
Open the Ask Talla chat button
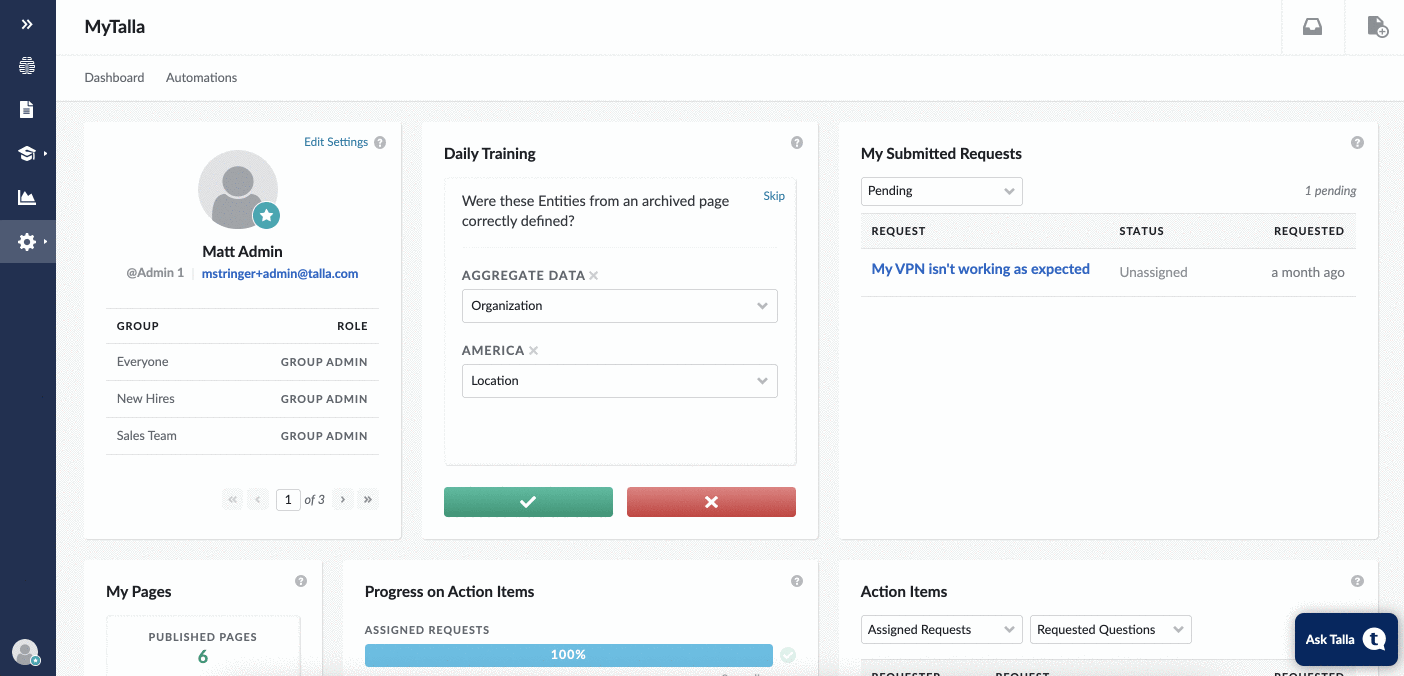tap(1345, 639)
